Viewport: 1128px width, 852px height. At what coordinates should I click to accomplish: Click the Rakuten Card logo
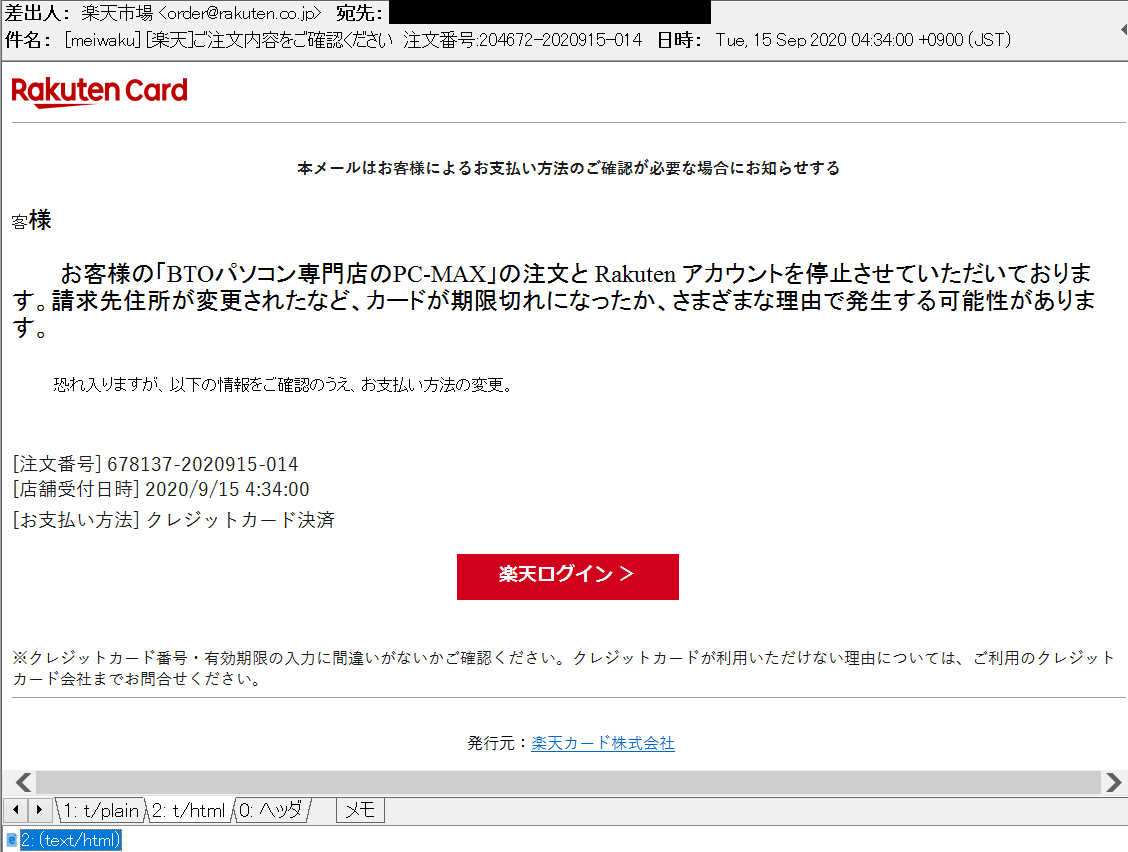coord(99,91)
